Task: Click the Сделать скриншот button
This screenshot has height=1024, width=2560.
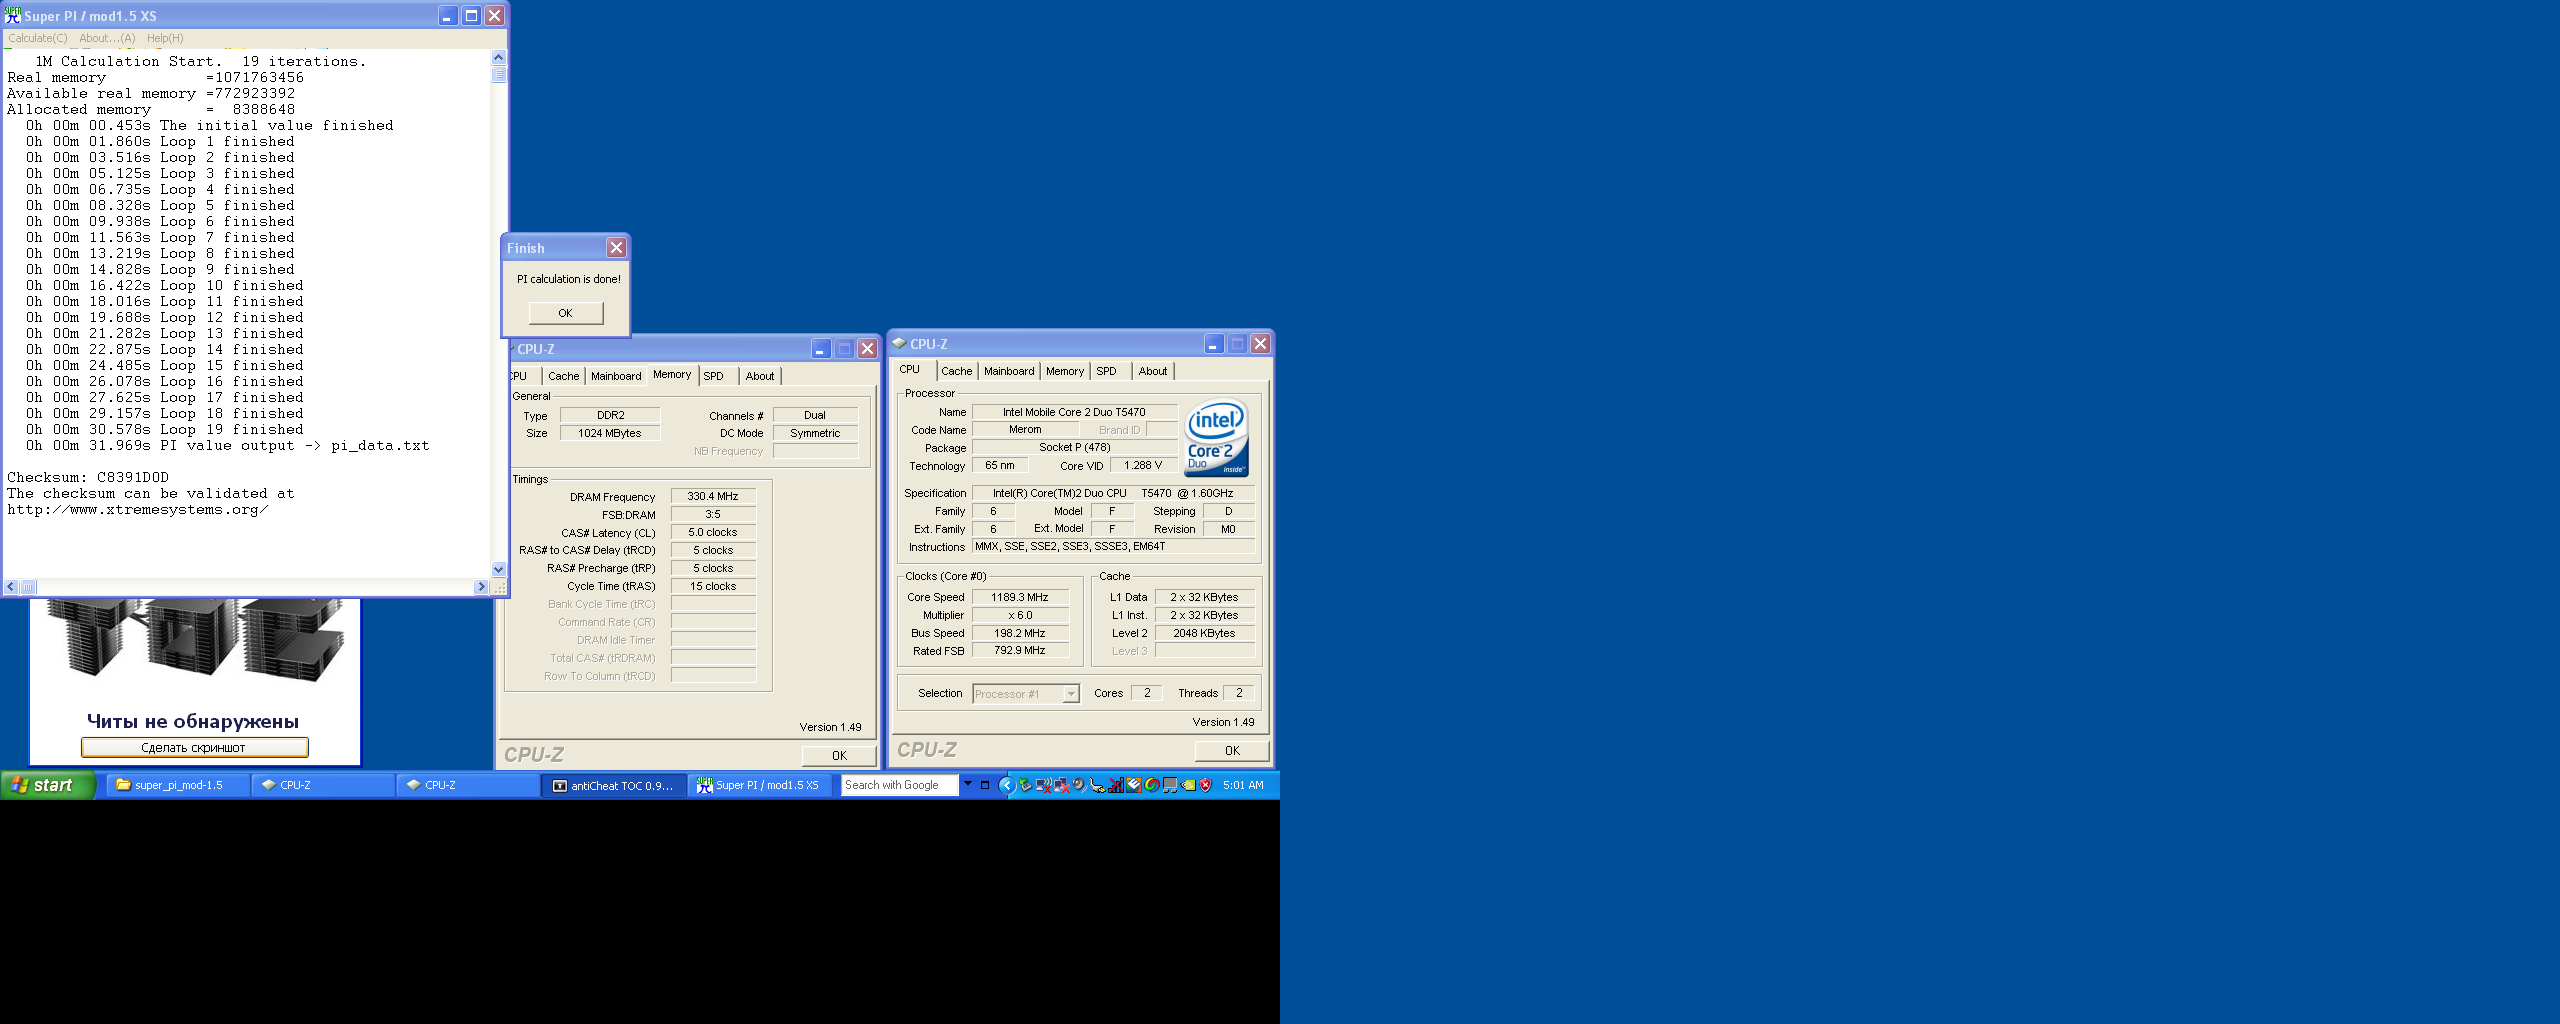Action: point(194,747)
